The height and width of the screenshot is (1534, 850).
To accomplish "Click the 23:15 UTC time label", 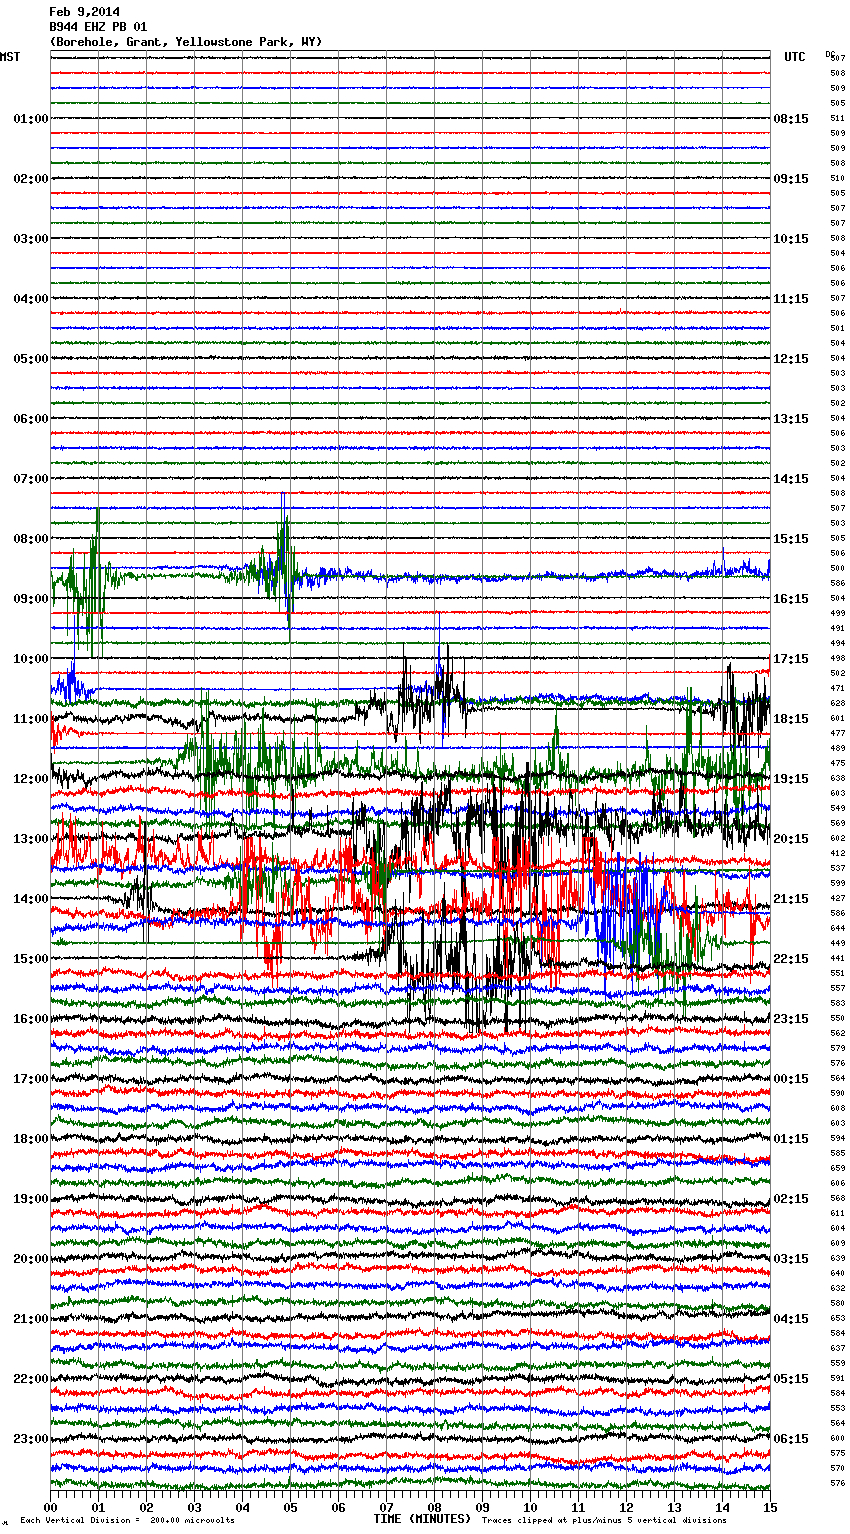I will click(x=791, y=1019).
